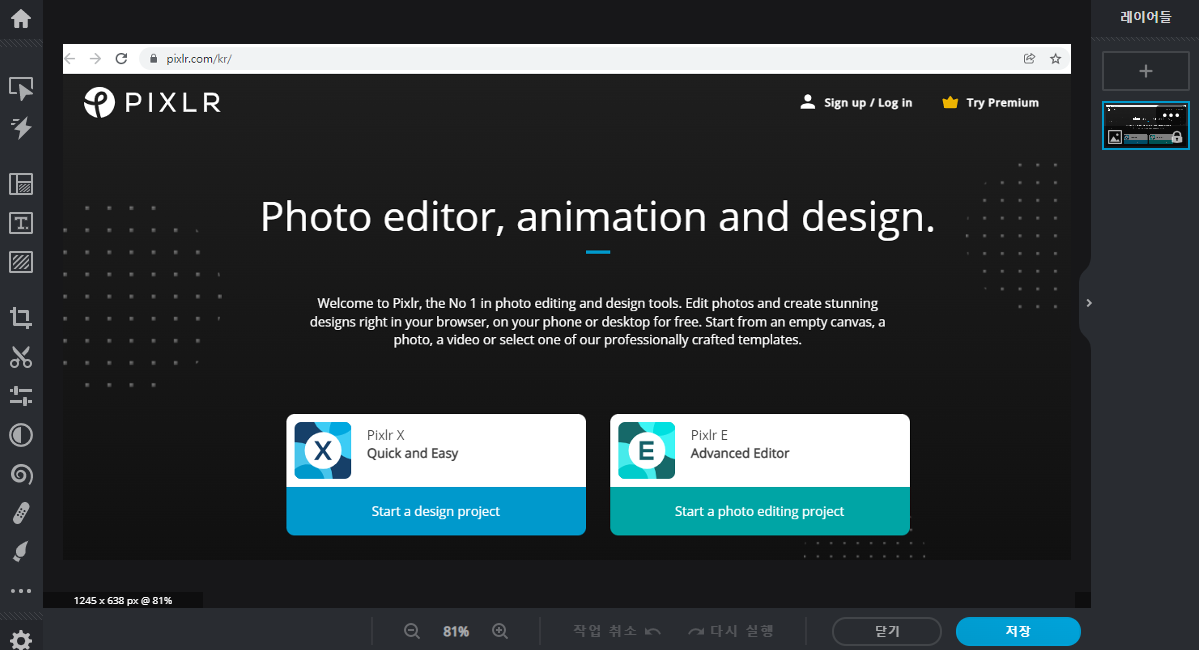Select the Retouch bandage tool
Image resolution: width=1199 pixels, height=650 pixels.
21,513
